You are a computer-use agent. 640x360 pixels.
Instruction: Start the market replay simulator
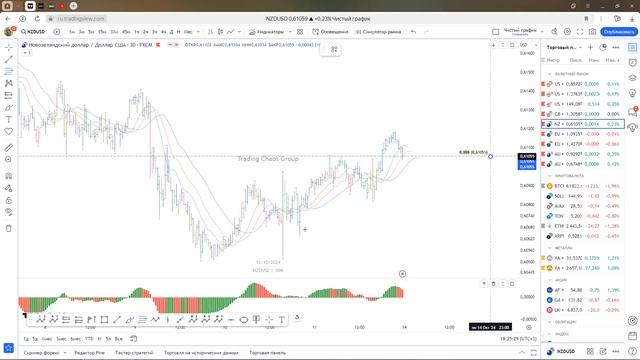pyautogui.click(x=378, y=31)
